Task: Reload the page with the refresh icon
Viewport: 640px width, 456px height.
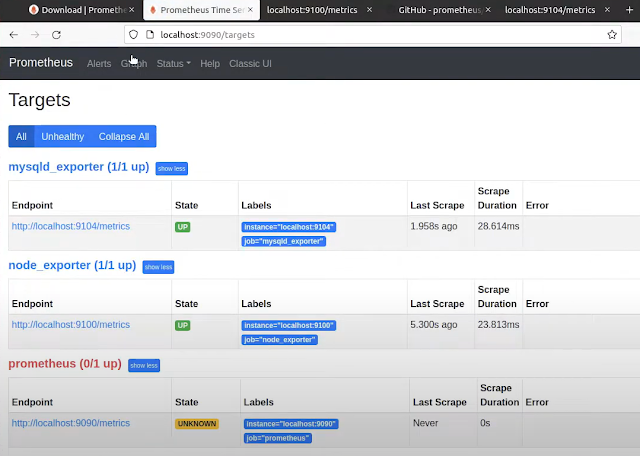Action: click(56, 35)
